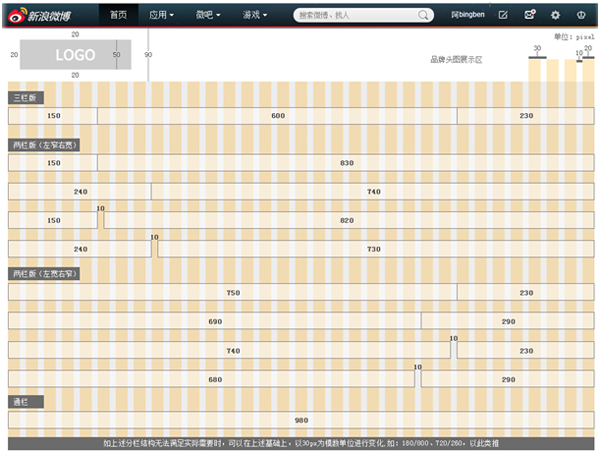Image resolution: width=600 pixels, height=454 pixels.
Task: Click the 通栏 section label
Action: pos(26,402)
